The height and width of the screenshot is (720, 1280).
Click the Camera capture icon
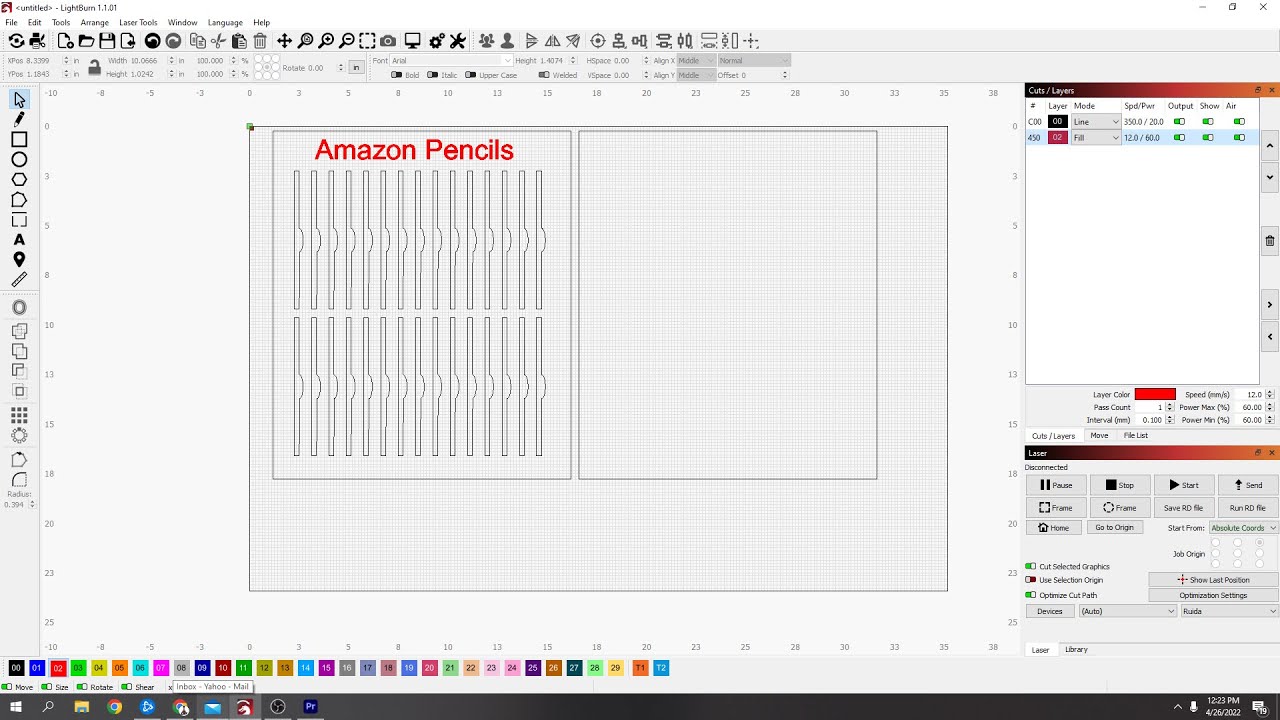point(388,41)
